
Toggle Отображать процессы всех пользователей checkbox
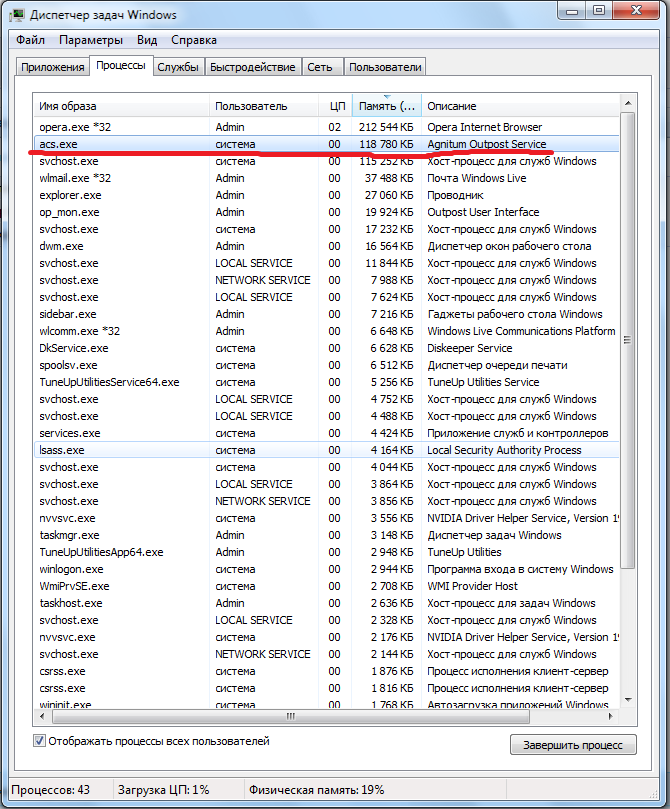tap(39, 741)
